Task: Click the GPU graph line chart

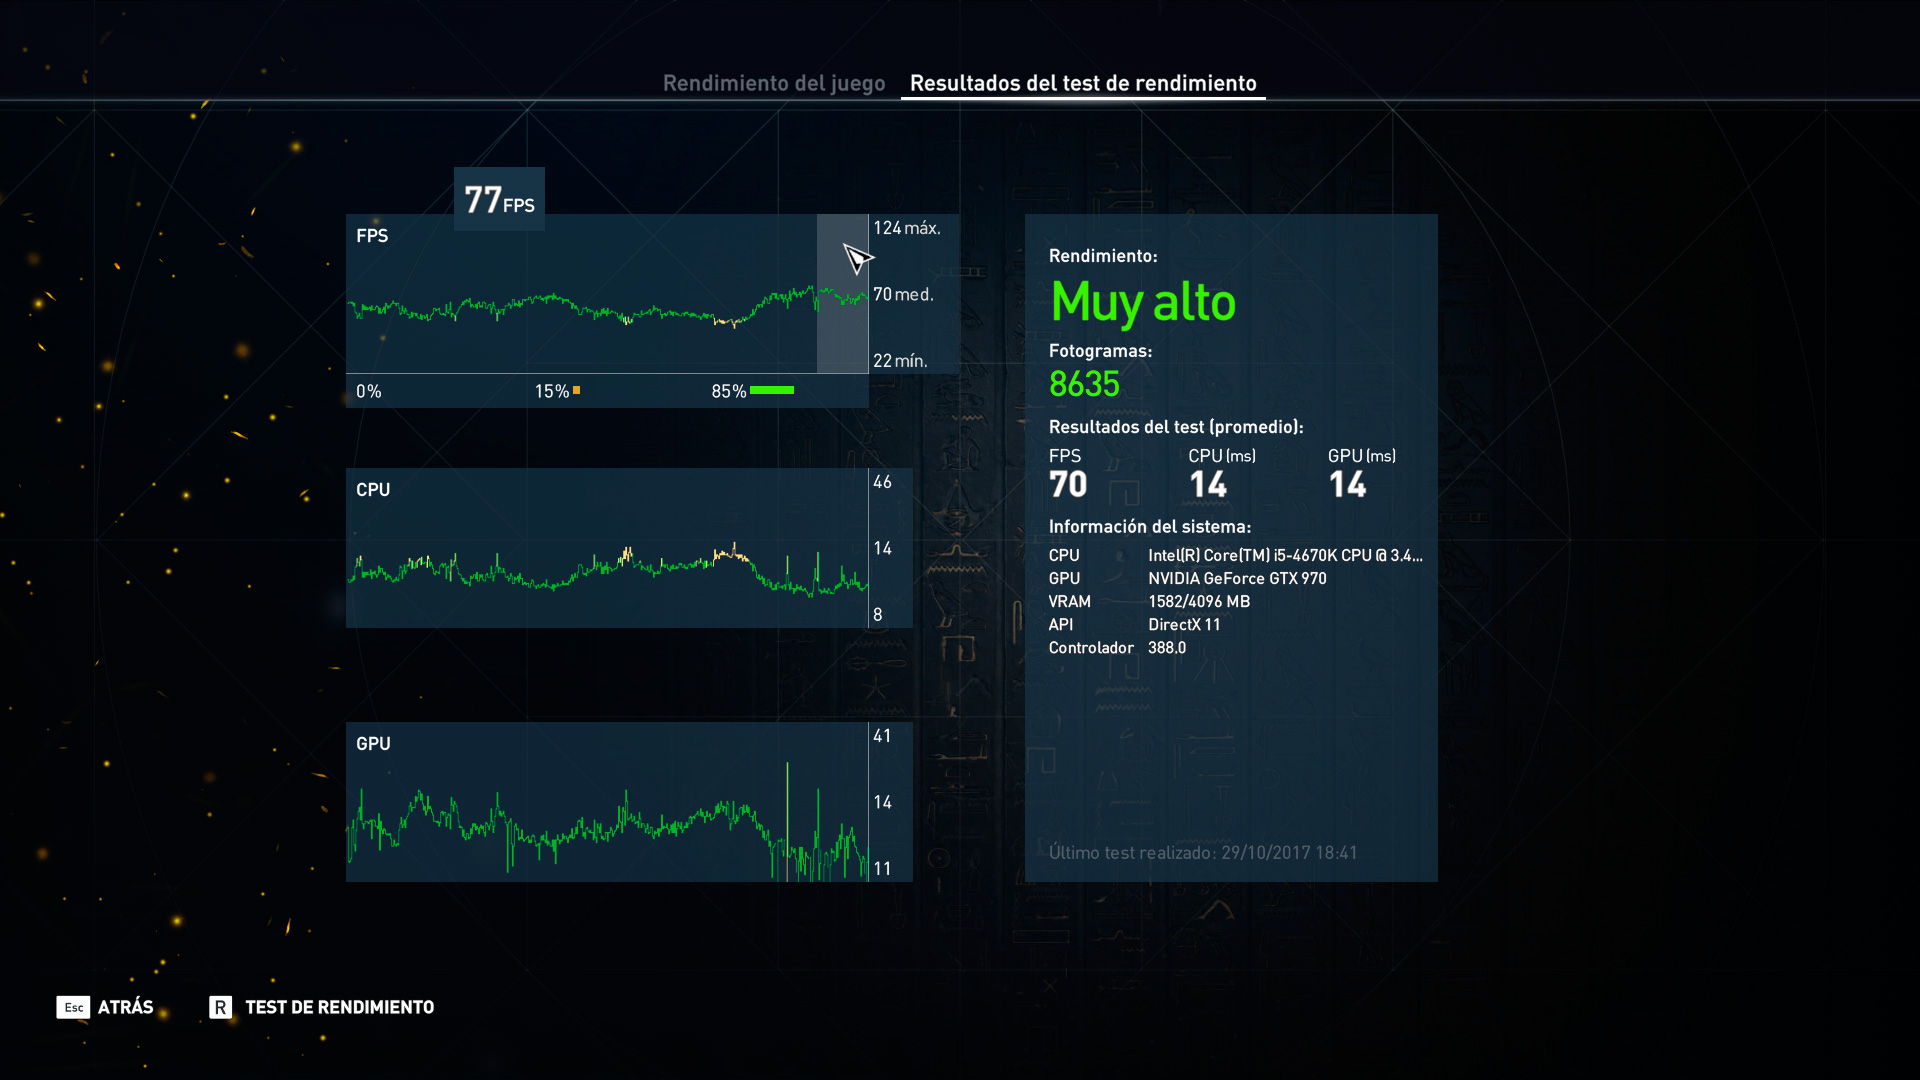Action: tap(607, 802)
